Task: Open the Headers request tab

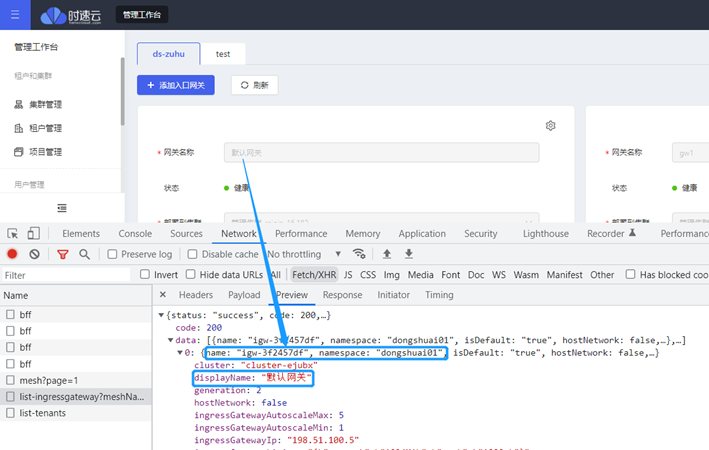Action: click(196, 295)
